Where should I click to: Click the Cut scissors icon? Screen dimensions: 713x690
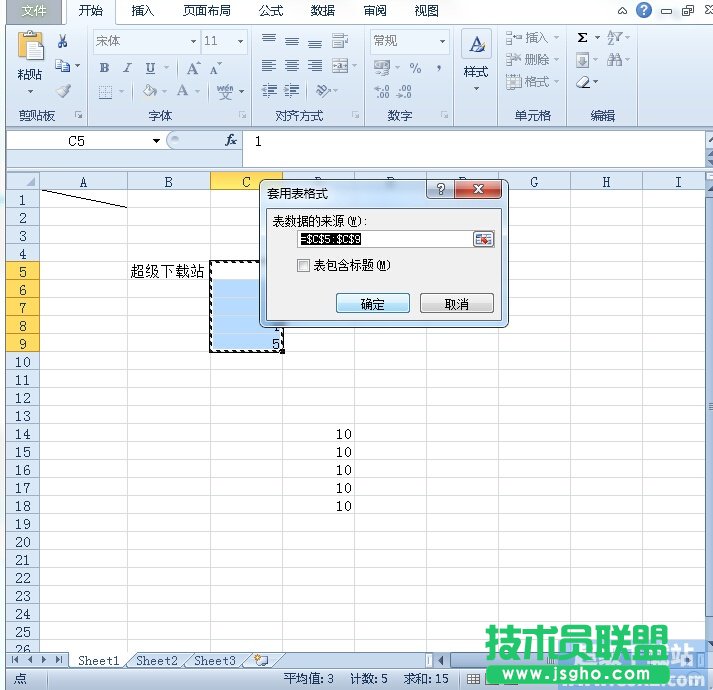coord(63,41)
